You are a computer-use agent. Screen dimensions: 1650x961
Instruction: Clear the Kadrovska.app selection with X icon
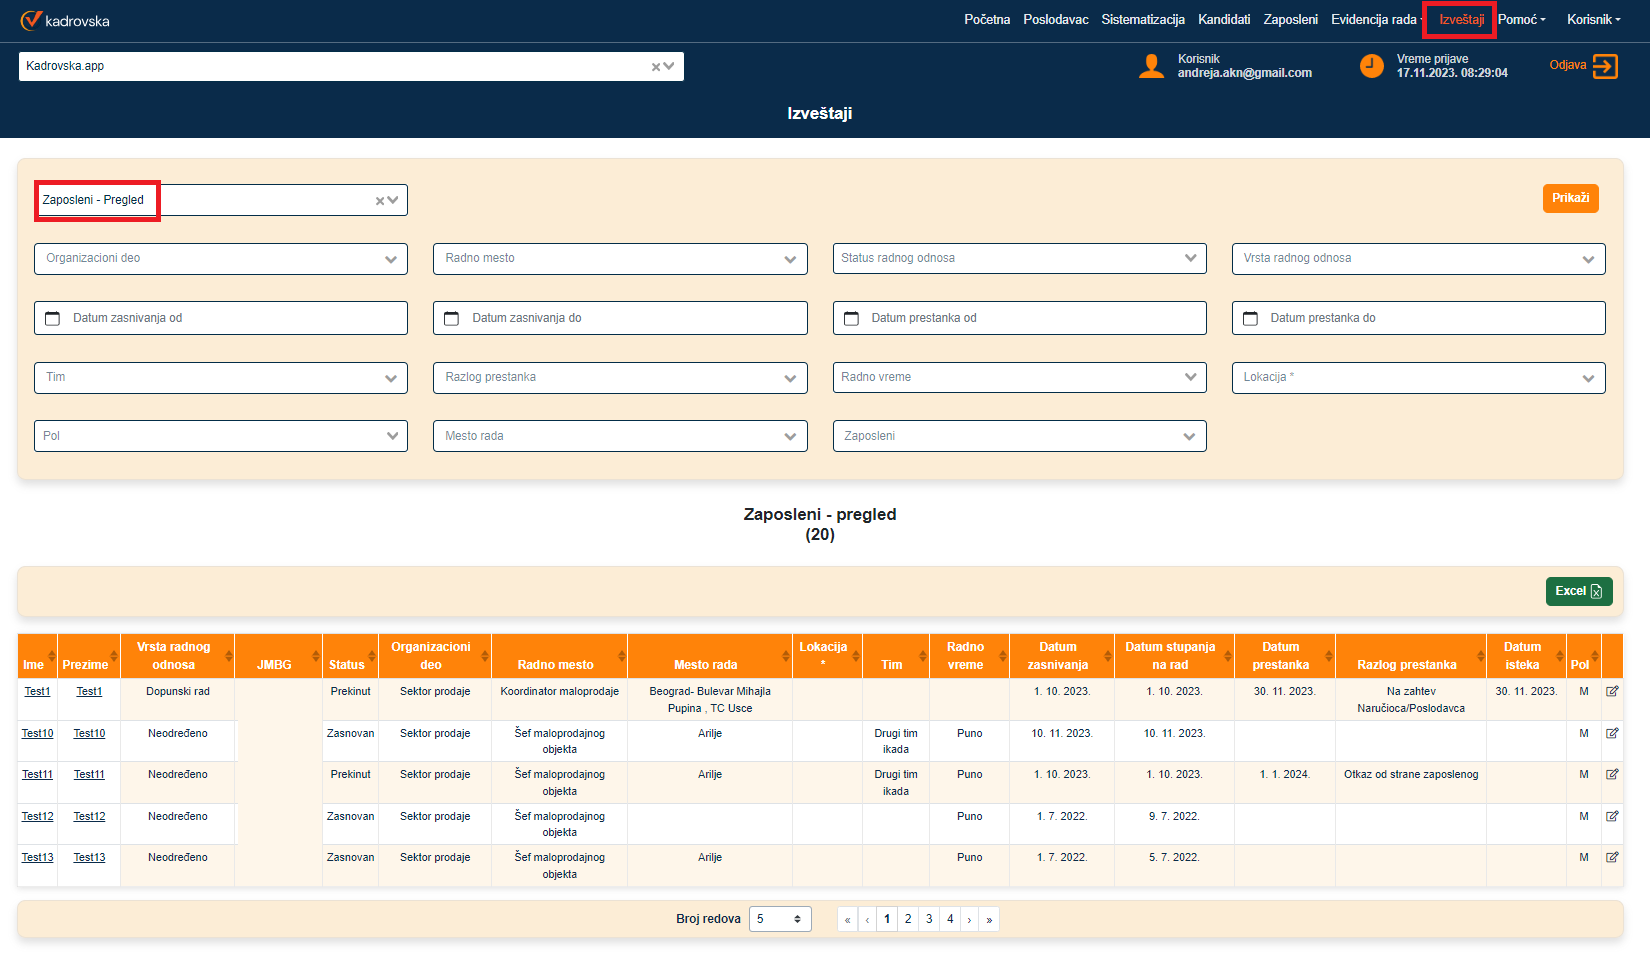(656, 67)
